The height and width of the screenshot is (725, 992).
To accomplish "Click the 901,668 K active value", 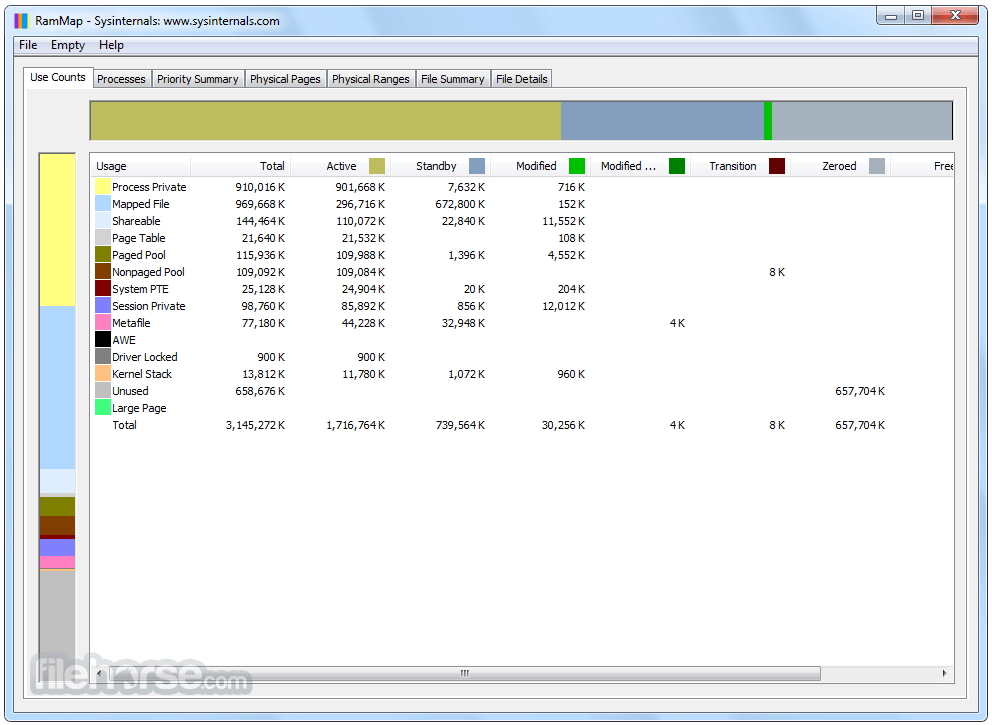I will tap(360, 187).
